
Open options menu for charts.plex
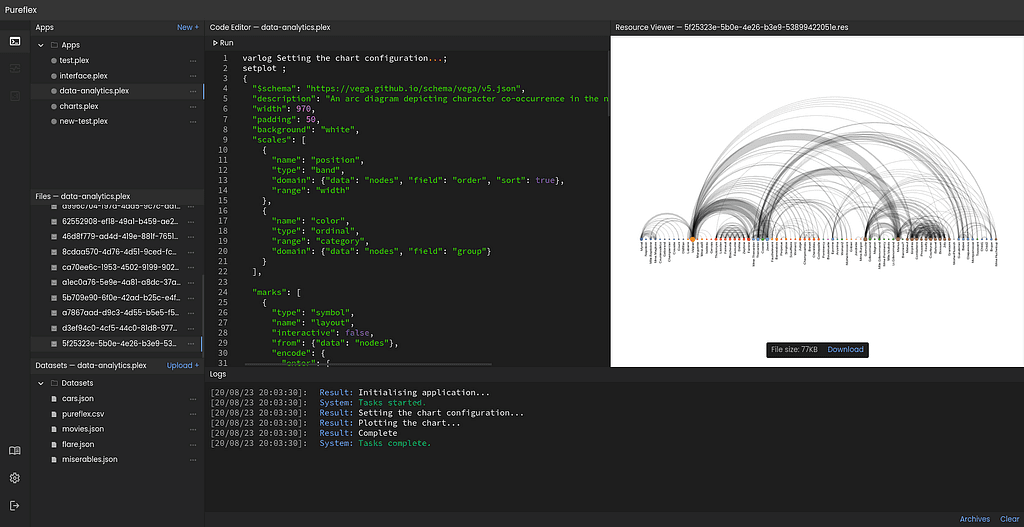click(x=193, y=106)
